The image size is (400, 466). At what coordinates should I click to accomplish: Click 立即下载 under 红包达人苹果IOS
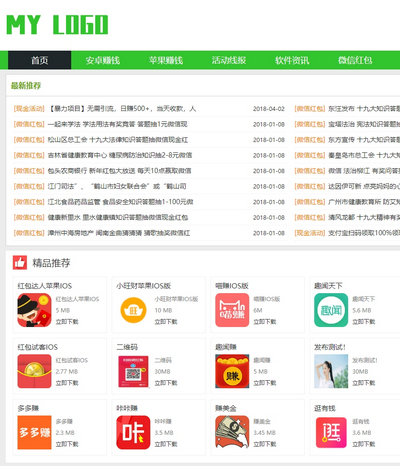click(x=67, y=322)
